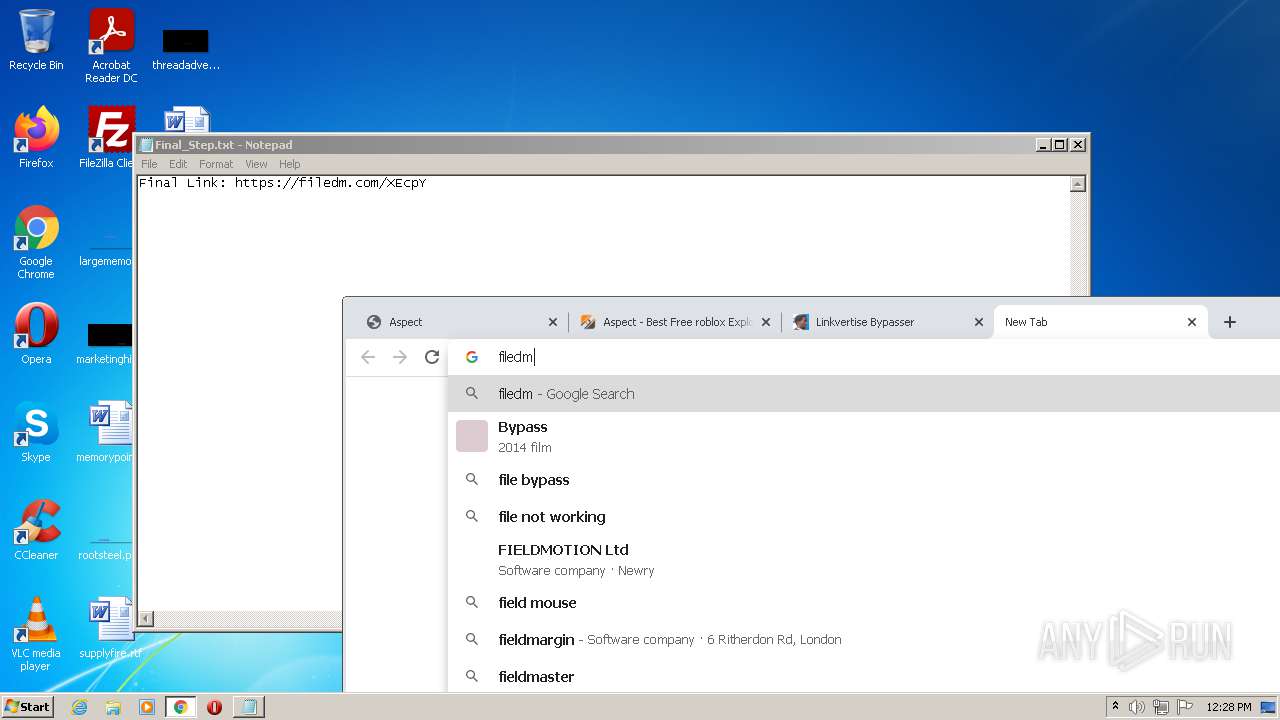Open Opera from the taskbar

pyautogui.click(x=214, y=707)
